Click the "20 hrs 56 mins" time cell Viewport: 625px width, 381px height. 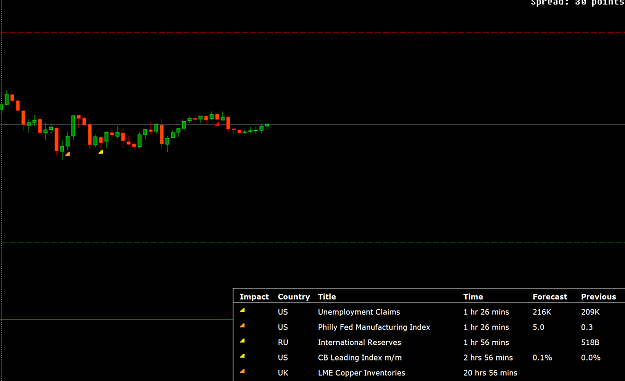coord(490,373)
